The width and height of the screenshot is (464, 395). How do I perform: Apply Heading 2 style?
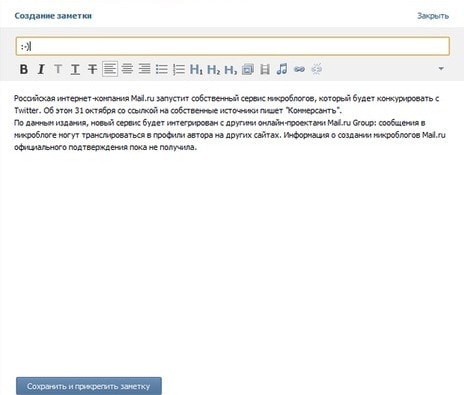[x=213, y=69]
